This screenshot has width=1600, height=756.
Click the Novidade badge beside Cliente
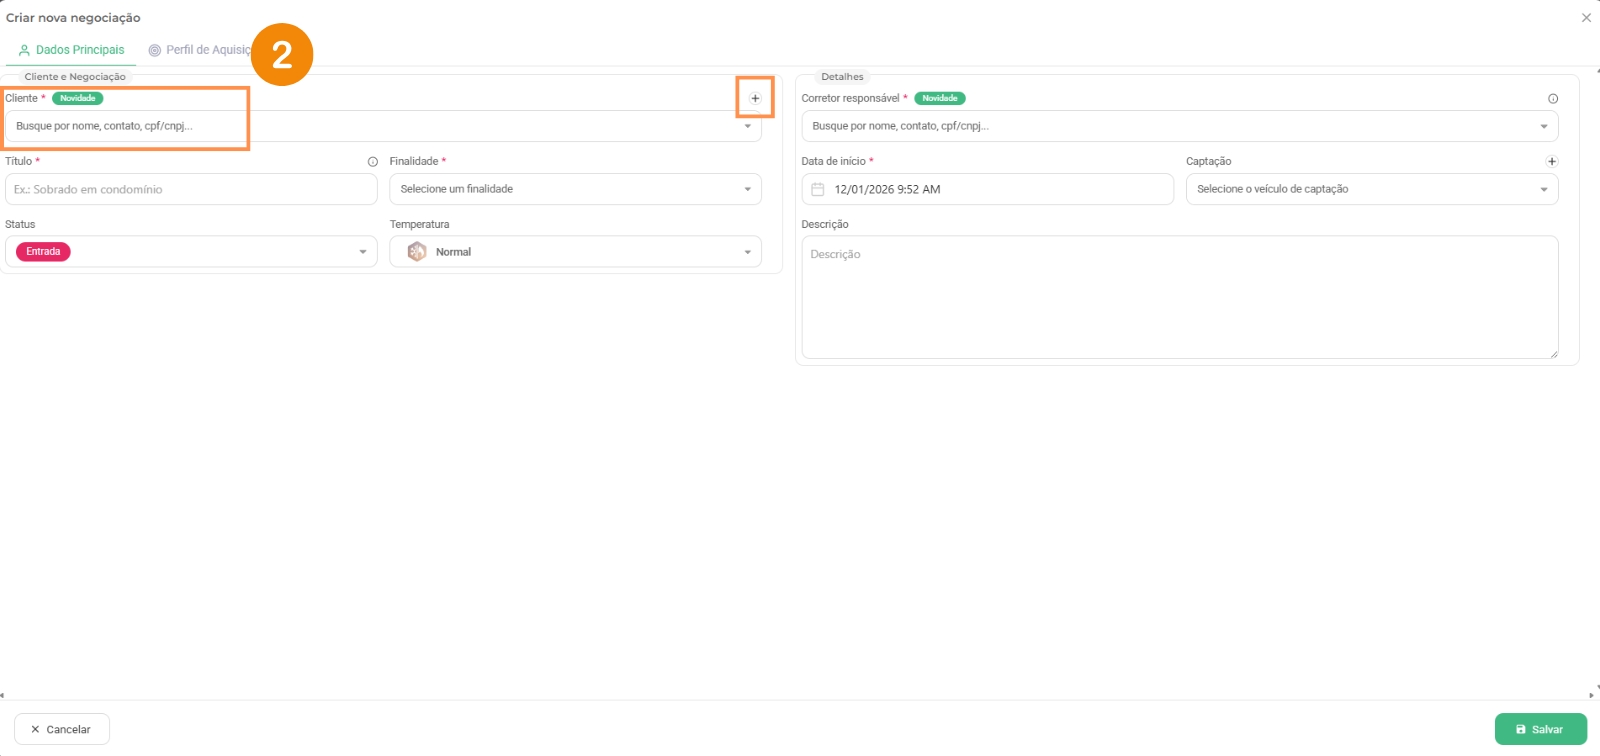click(78, 98)
